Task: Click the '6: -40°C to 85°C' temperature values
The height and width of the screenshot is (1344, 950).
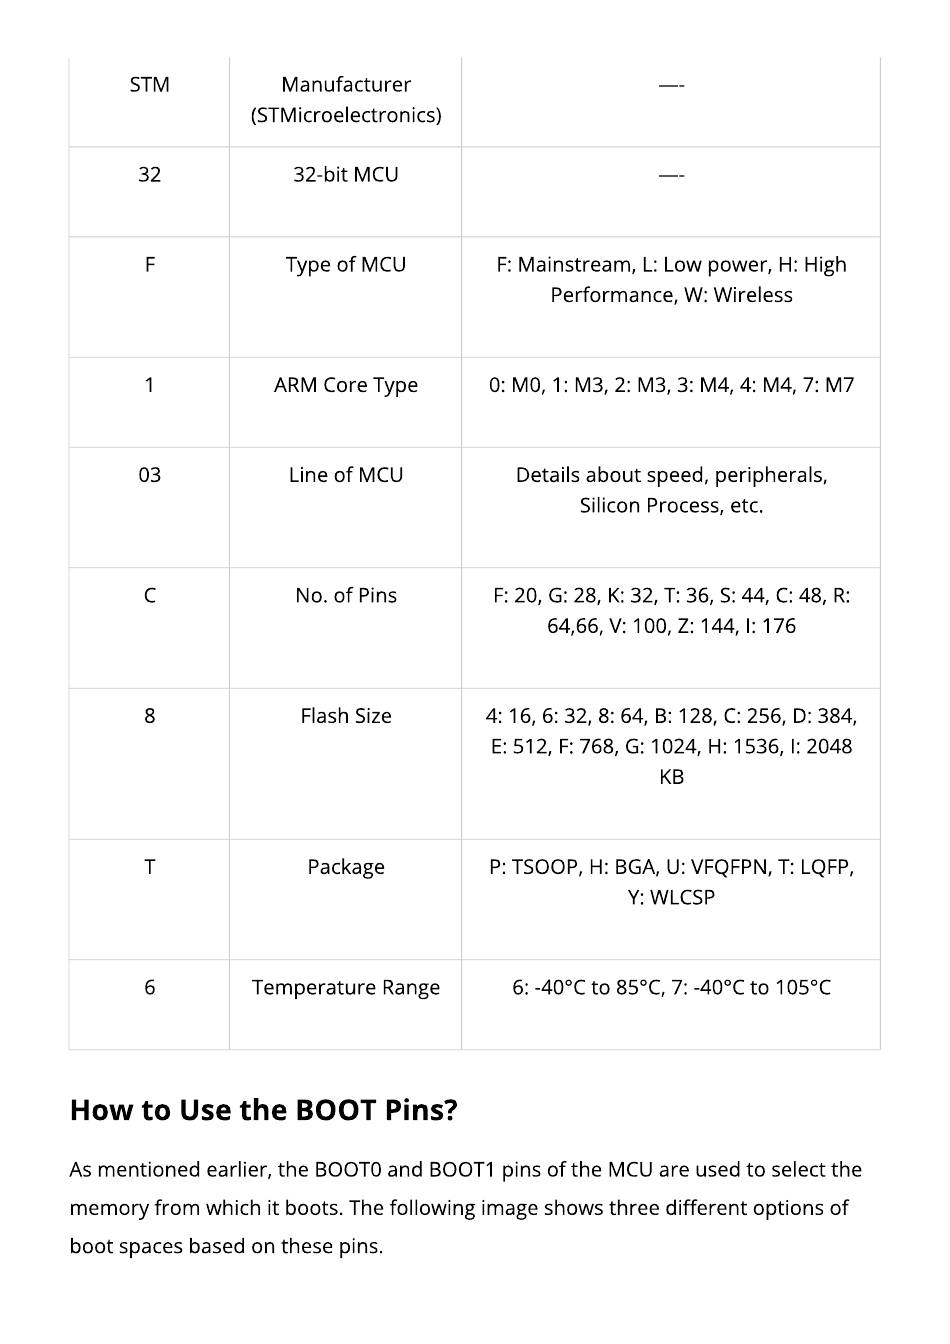Action: point(671,988)
